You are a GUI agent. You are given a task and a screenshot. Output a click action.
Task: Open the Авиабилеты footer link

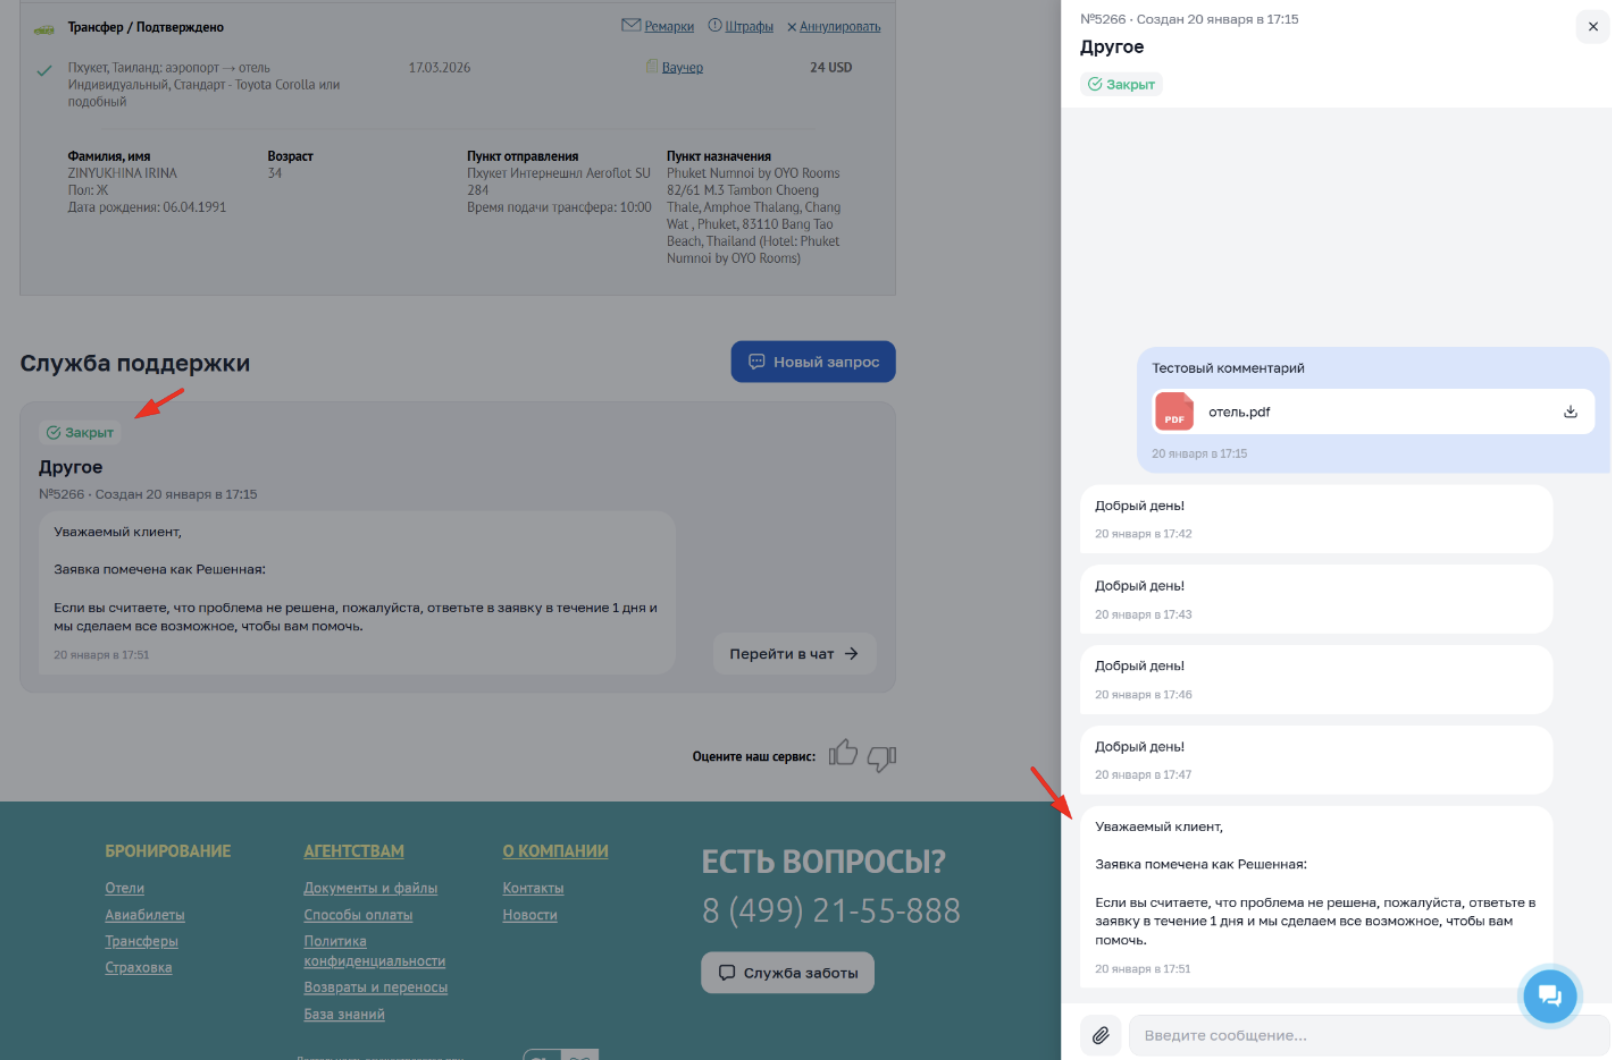(x=145, y=915)
